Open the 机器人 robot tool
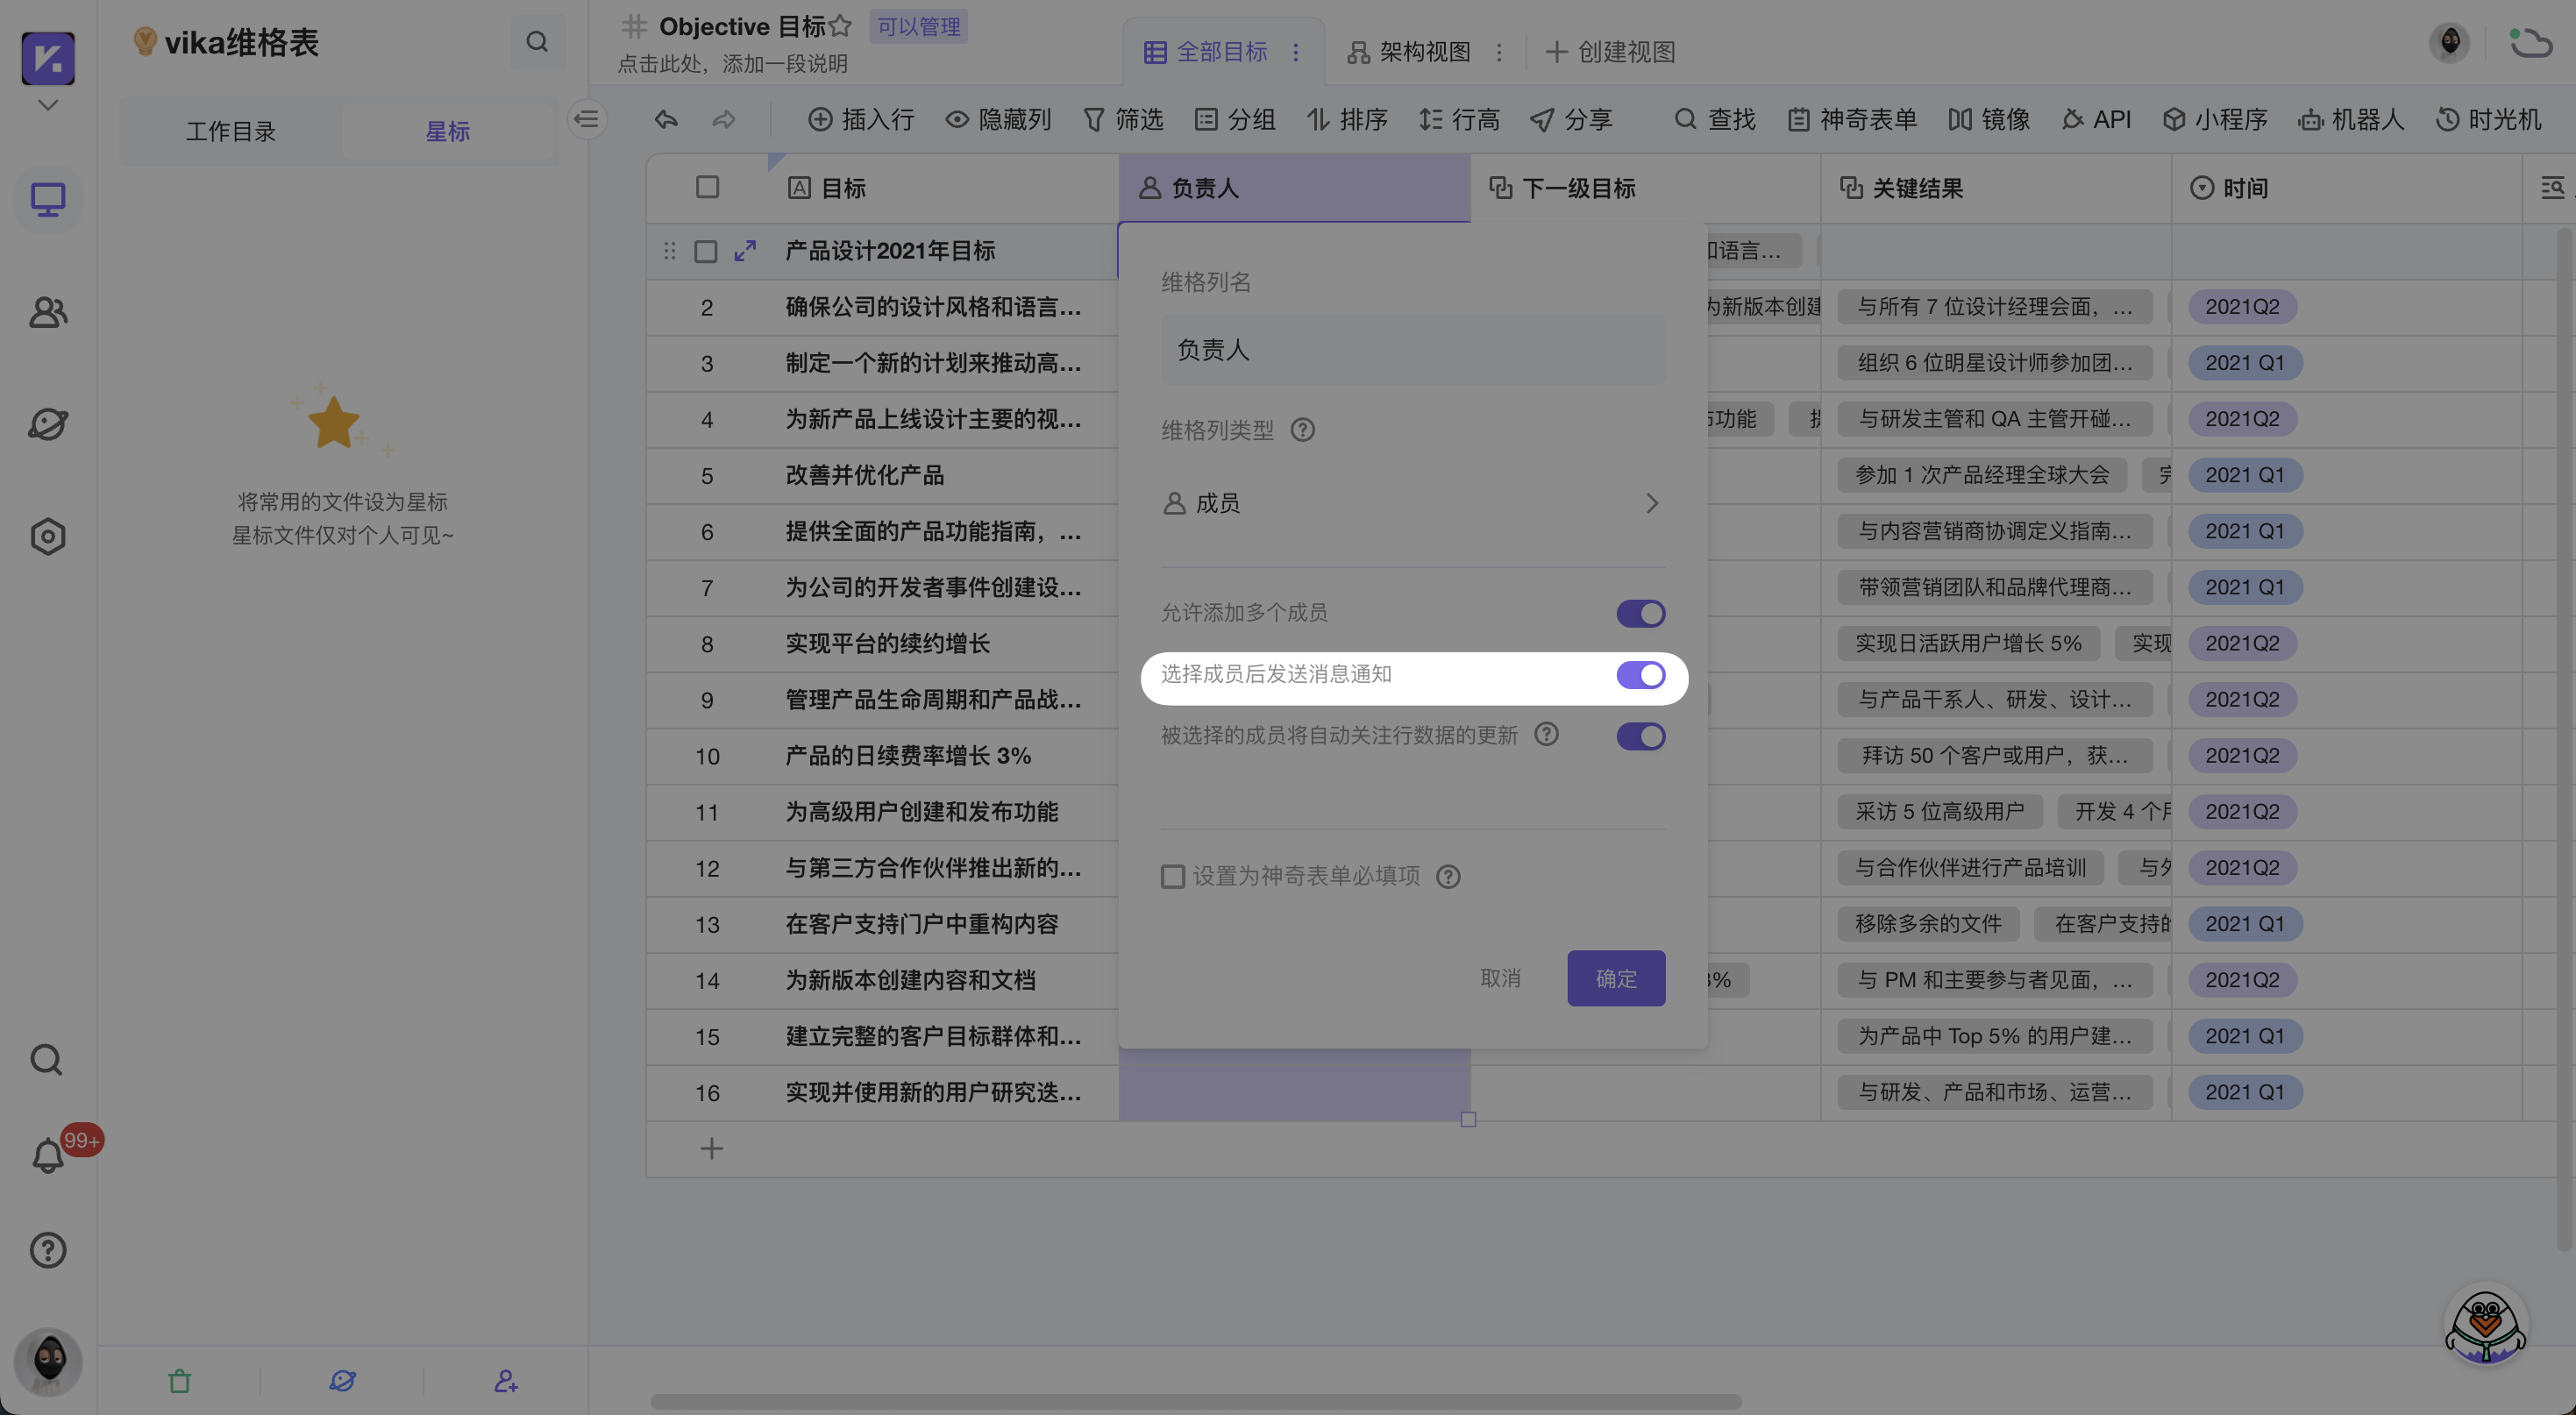Image resolution: width=2576 pixels, height=1415 pixels. pos(2351,120)
